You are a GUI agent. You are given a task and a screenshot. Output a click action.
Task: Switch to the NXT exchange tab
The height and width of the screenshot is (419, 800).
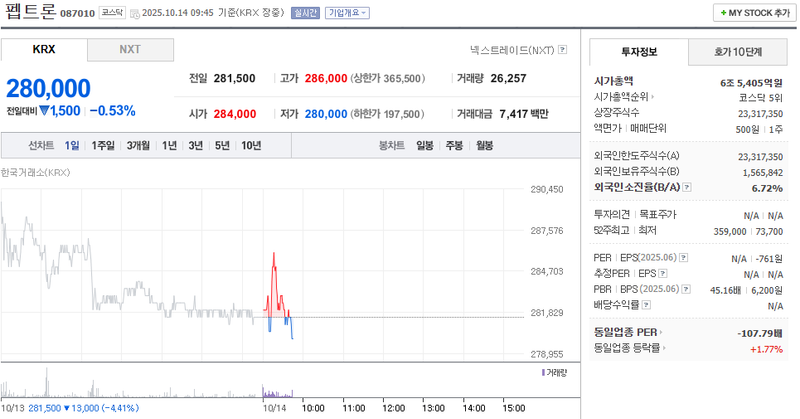(x=130, y=49)
